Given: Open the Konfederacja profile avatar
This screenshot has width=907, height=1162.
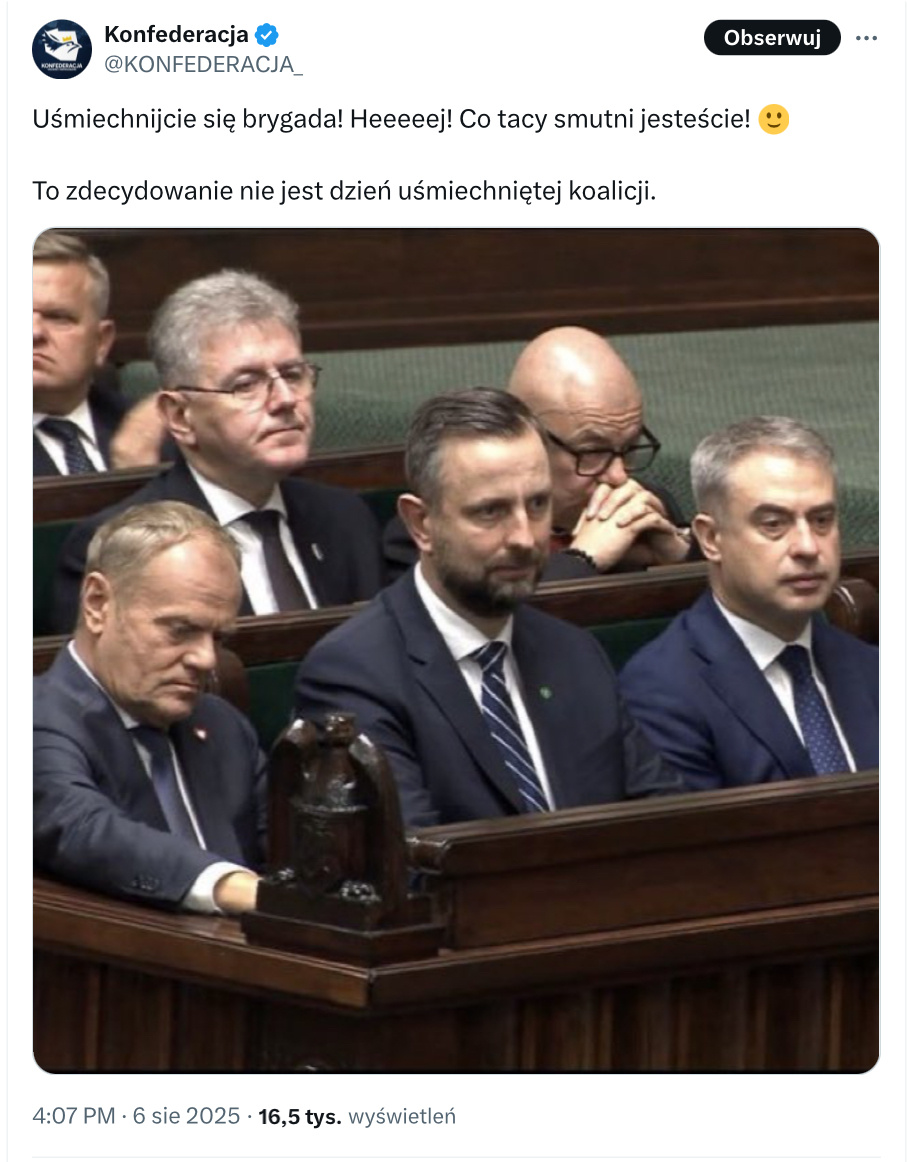Looking at the screenshot, I should pyautogui.click(x=62, y=50).
